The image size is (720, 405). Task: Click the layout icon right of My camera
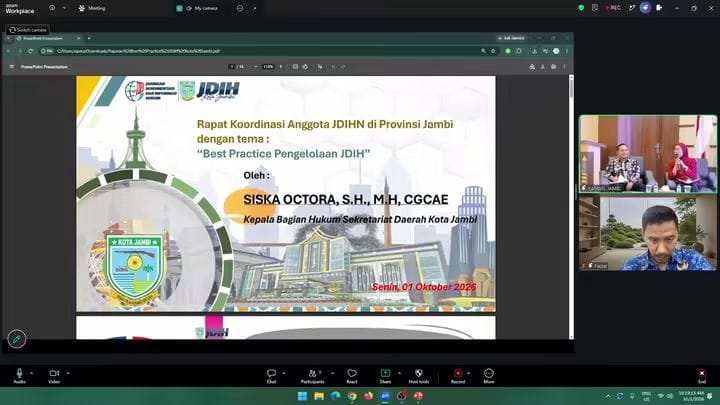(240, 8)
